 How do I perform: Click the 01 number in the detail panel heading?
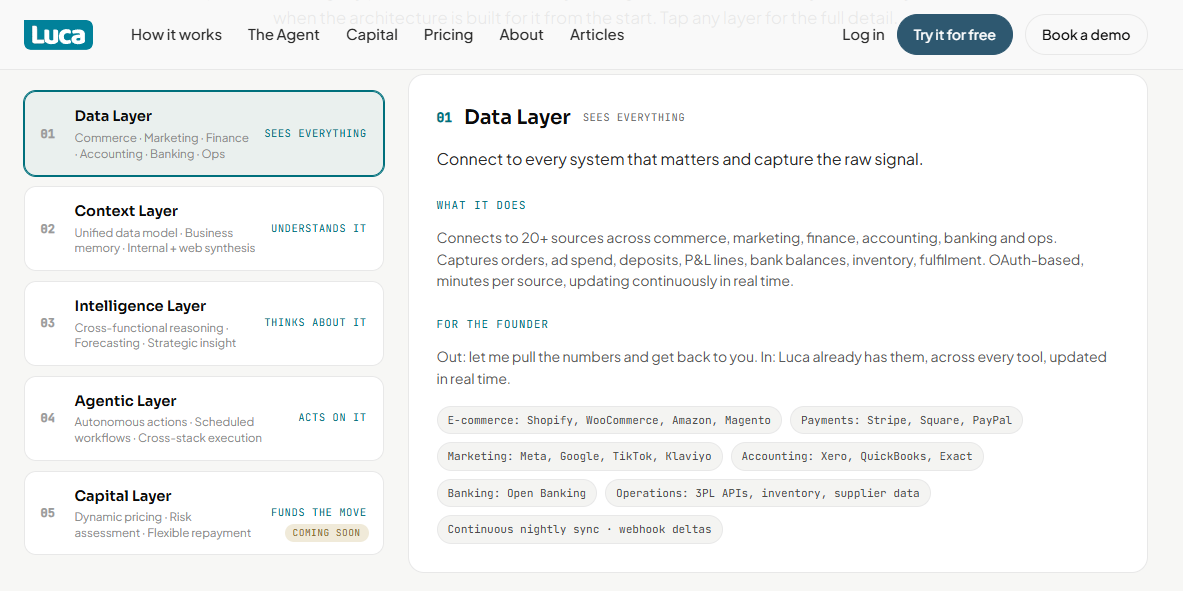point(444,118)
